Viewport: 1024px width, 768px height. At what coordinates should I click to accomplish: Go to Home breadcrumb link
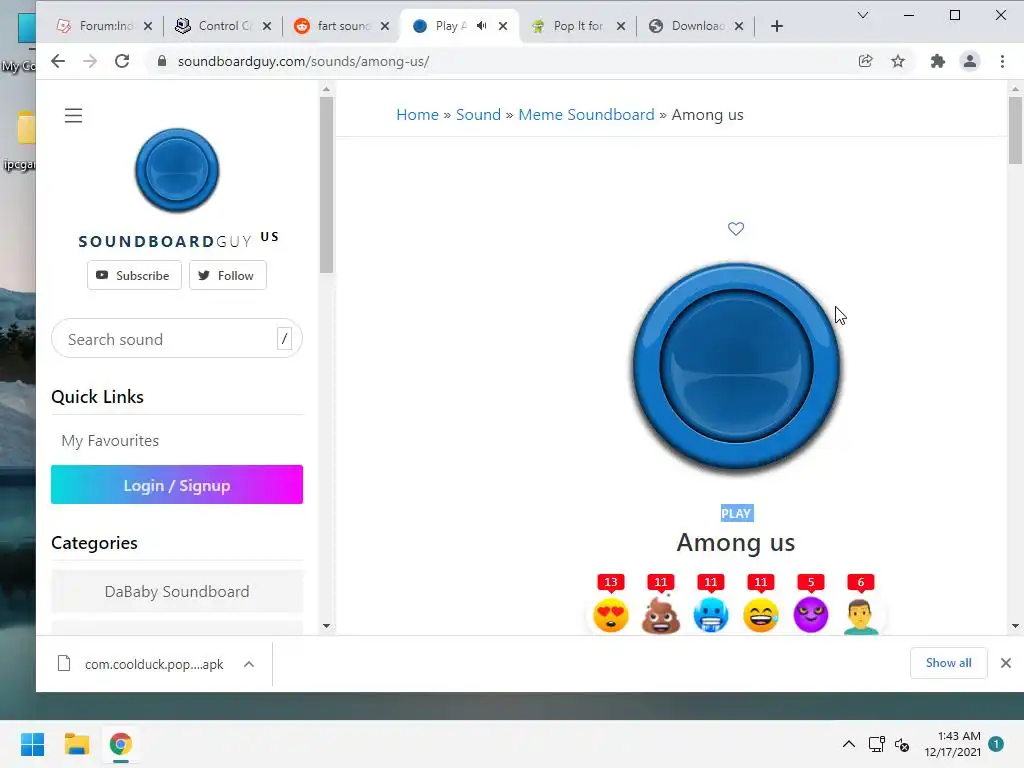(417, 115)
